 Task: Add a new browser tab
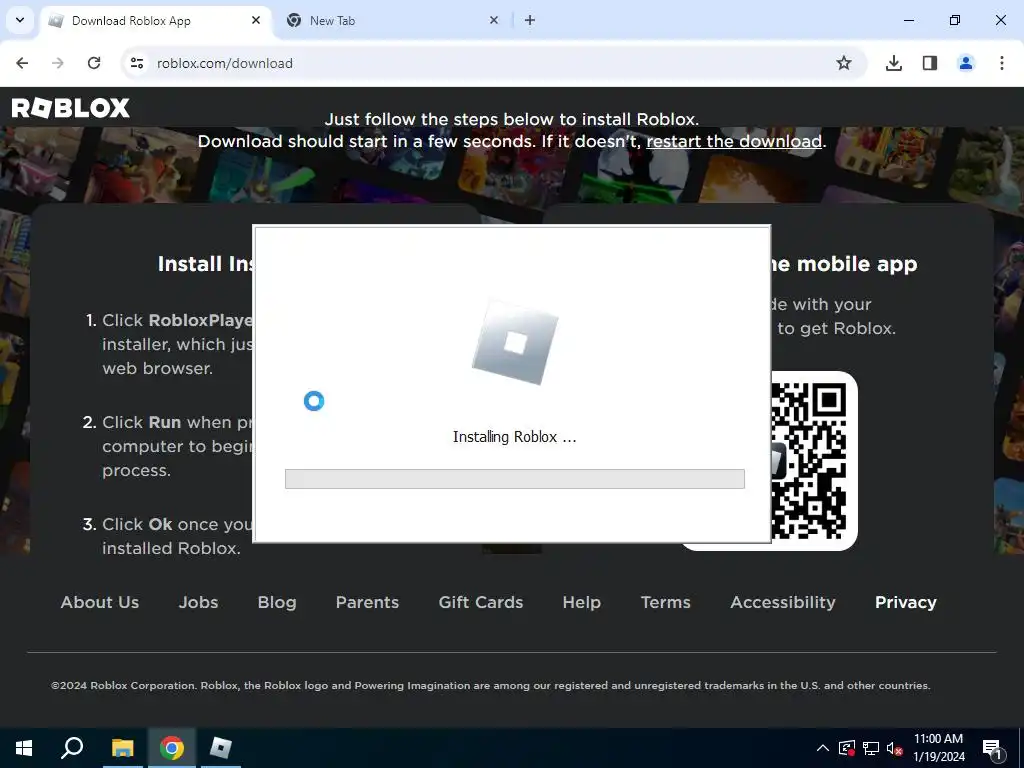(530, 20)
